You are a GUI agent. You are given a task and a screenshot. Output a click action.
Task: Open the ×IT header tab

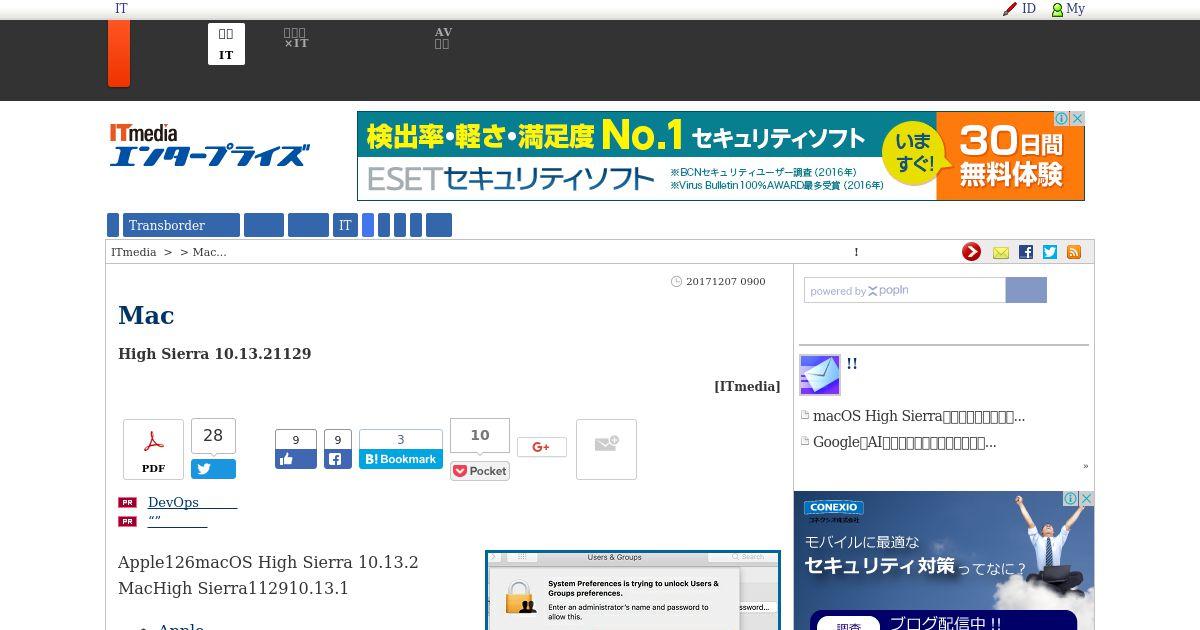(x=296, y=38)
